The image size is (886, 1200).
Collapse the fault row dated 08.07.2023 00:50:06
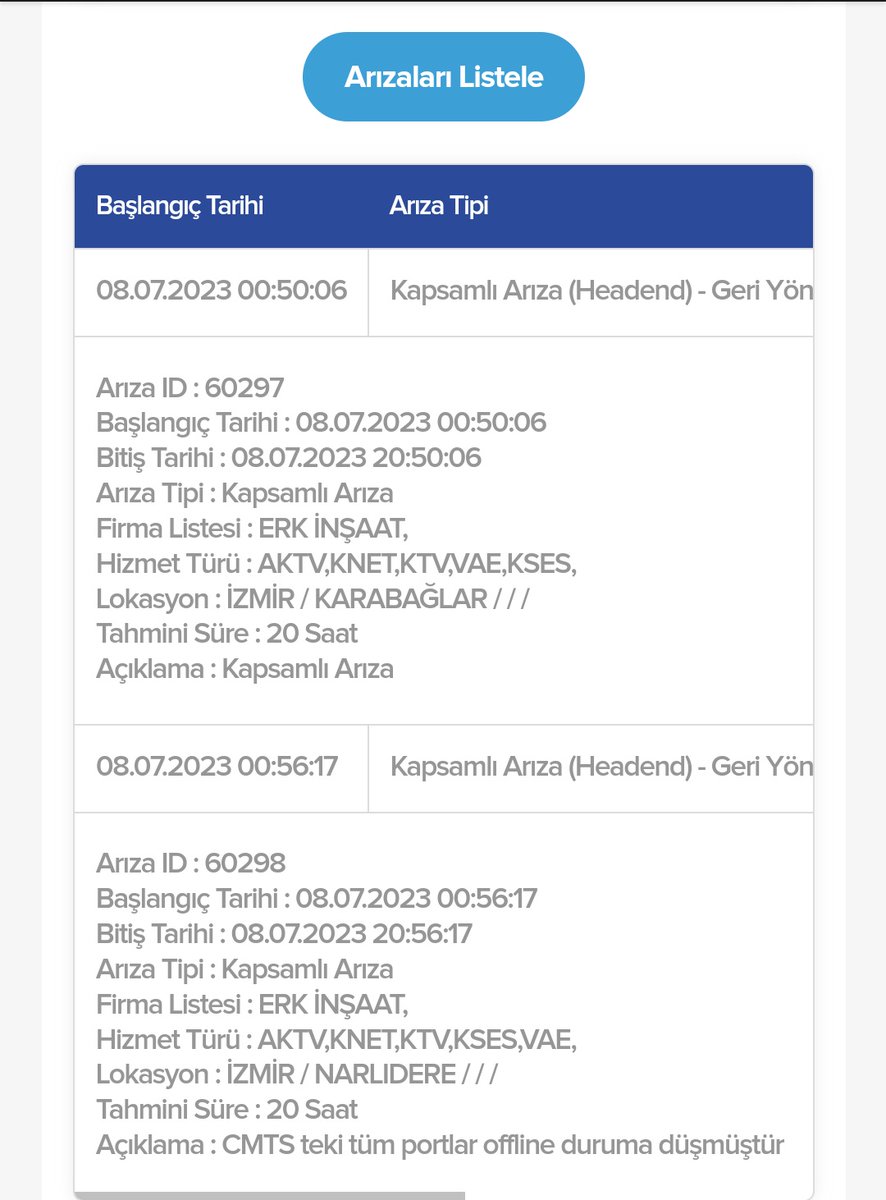point(222,291)
